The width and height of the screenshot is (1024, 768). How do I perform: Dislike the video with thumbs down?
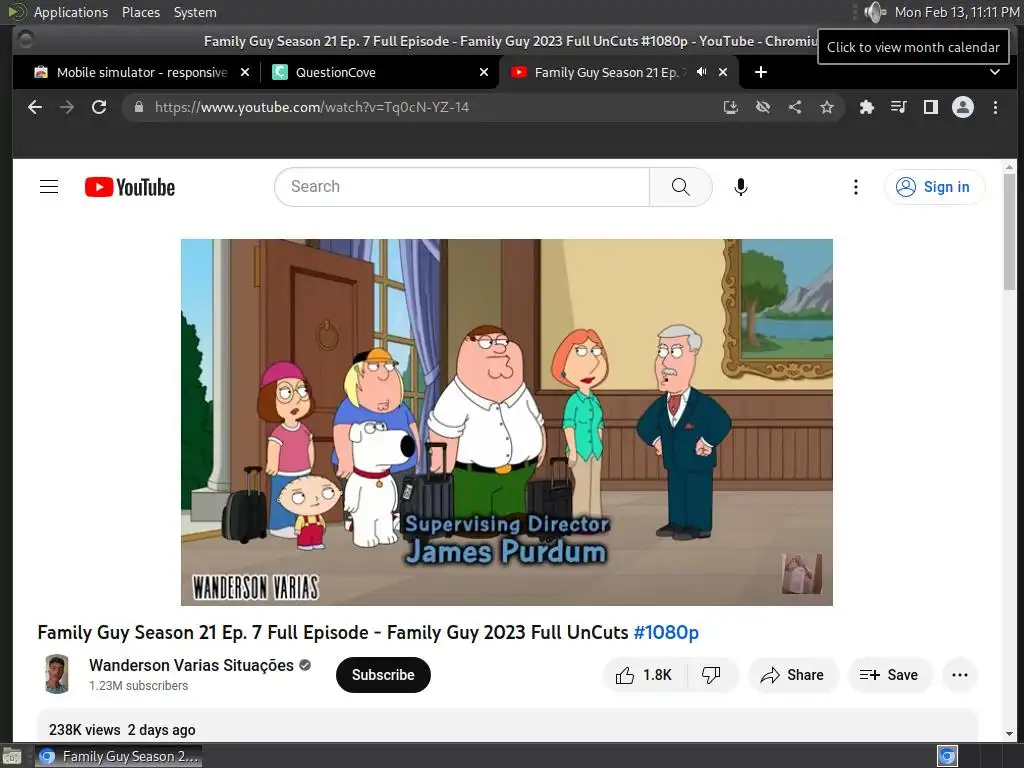pyautogui.click(x=711, y=675)
